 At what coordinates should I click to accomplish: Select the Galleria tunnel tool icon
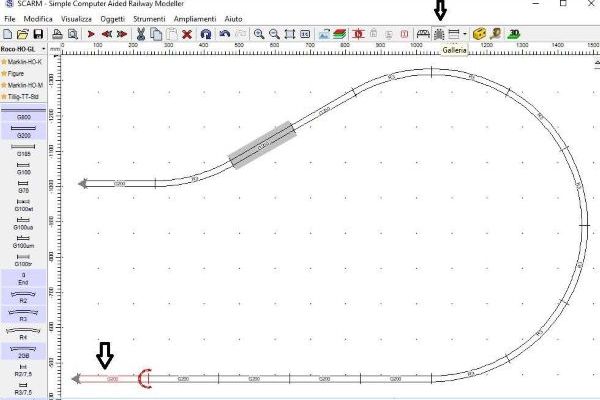tap(438, 34)
